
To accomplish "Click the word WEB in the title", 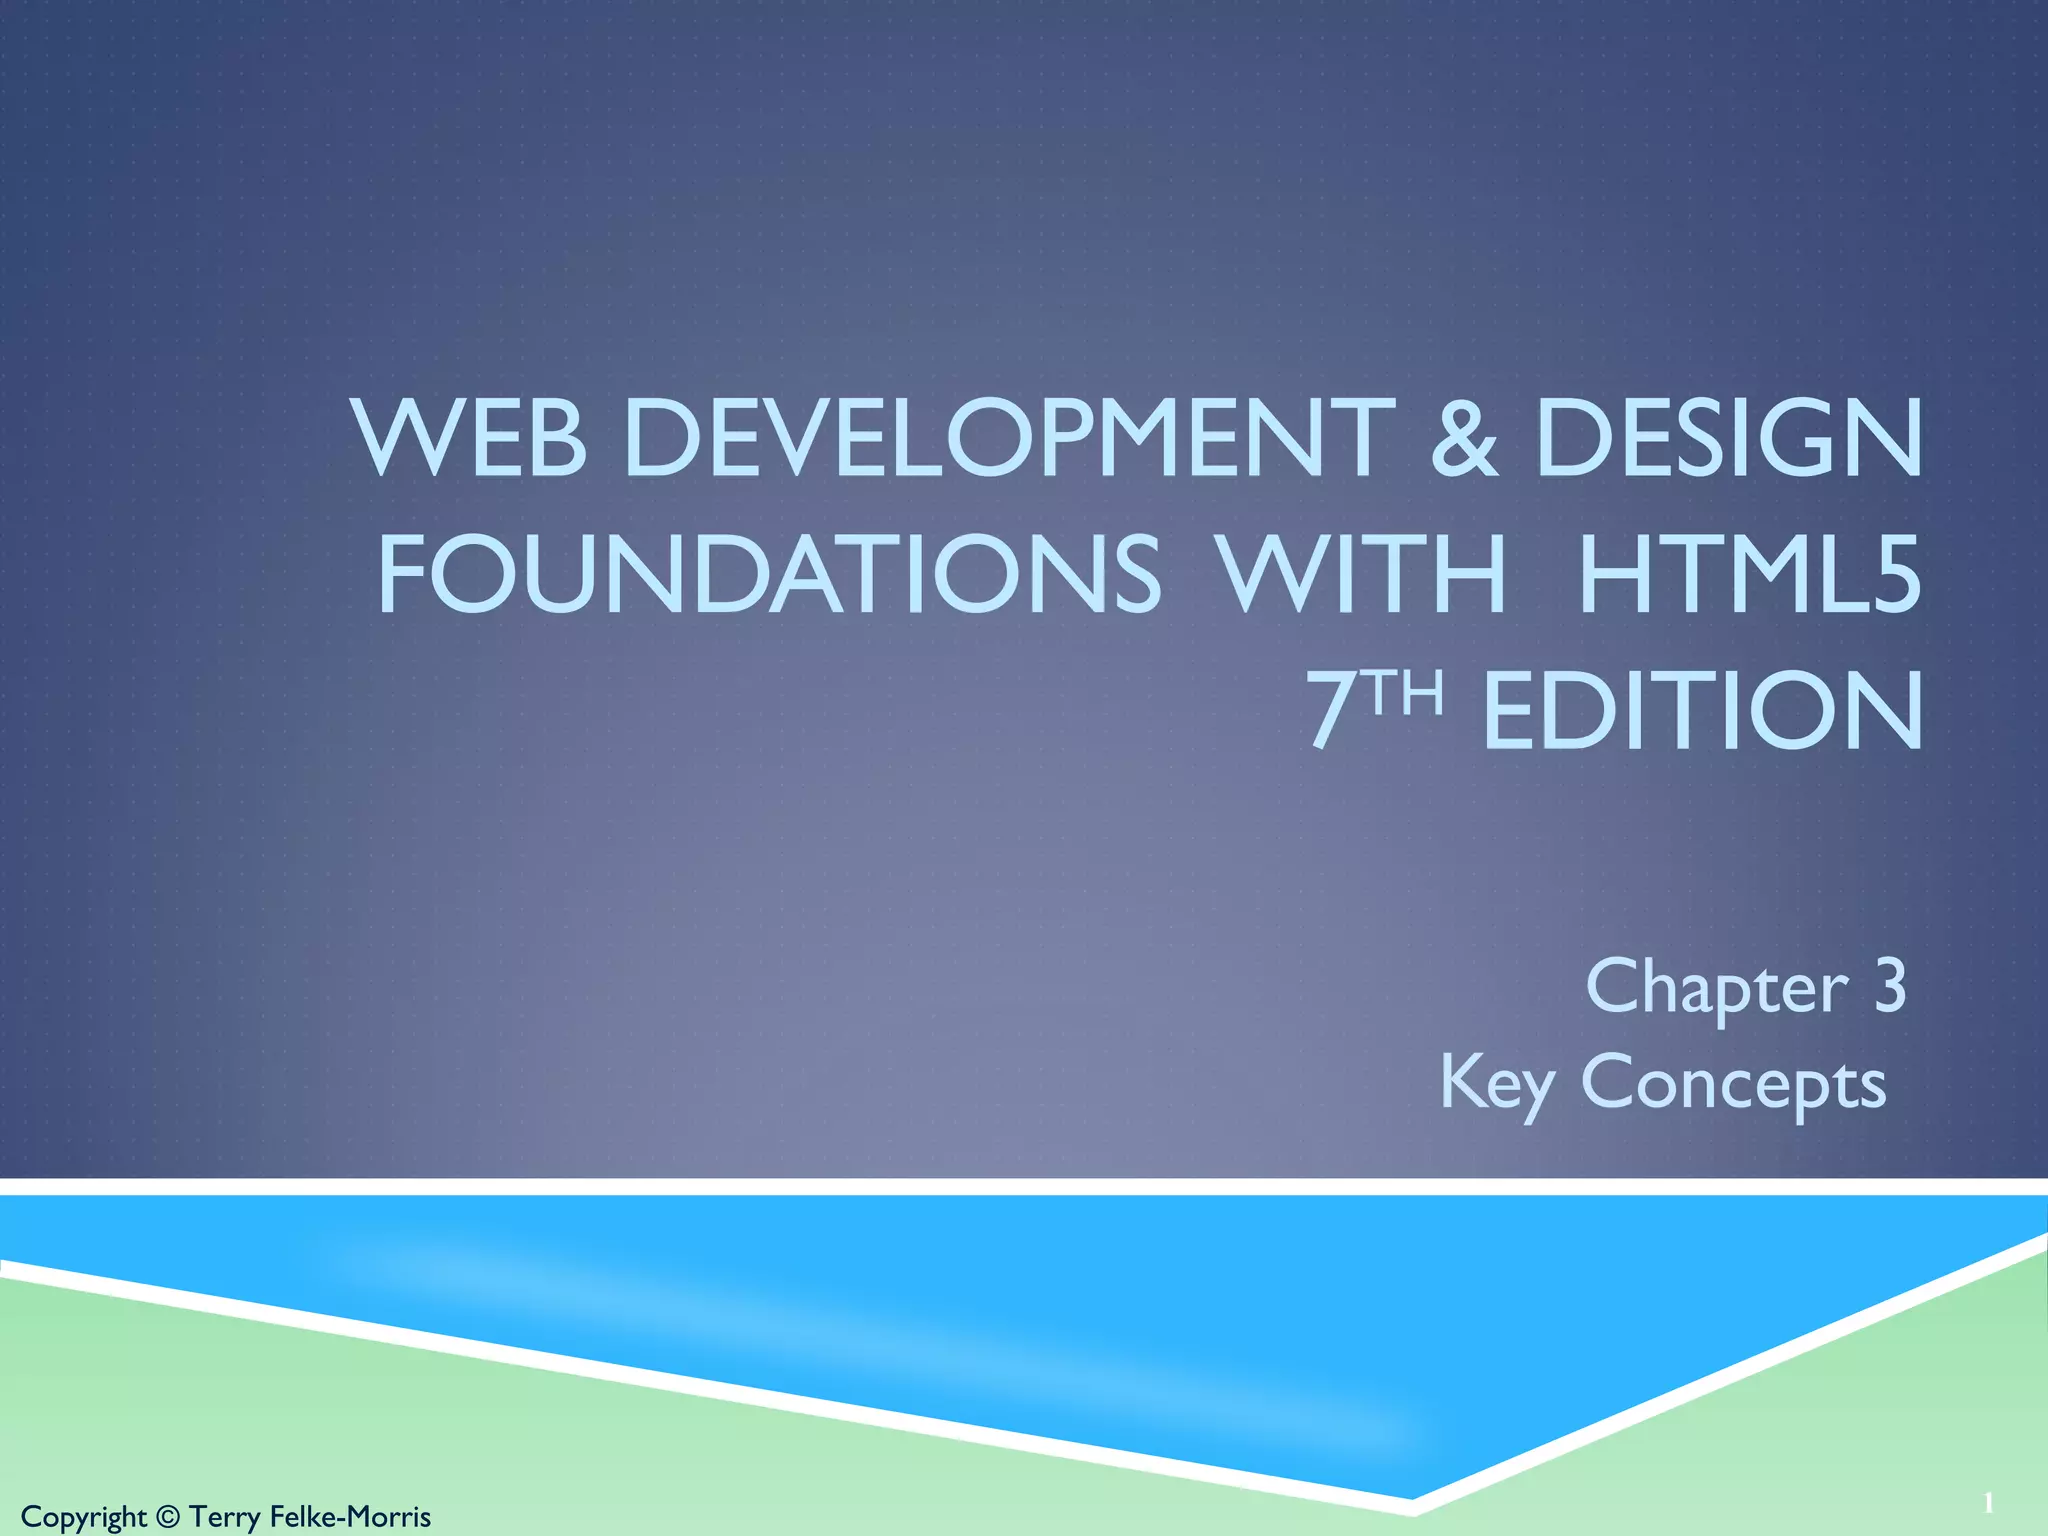I will point(470,439).
